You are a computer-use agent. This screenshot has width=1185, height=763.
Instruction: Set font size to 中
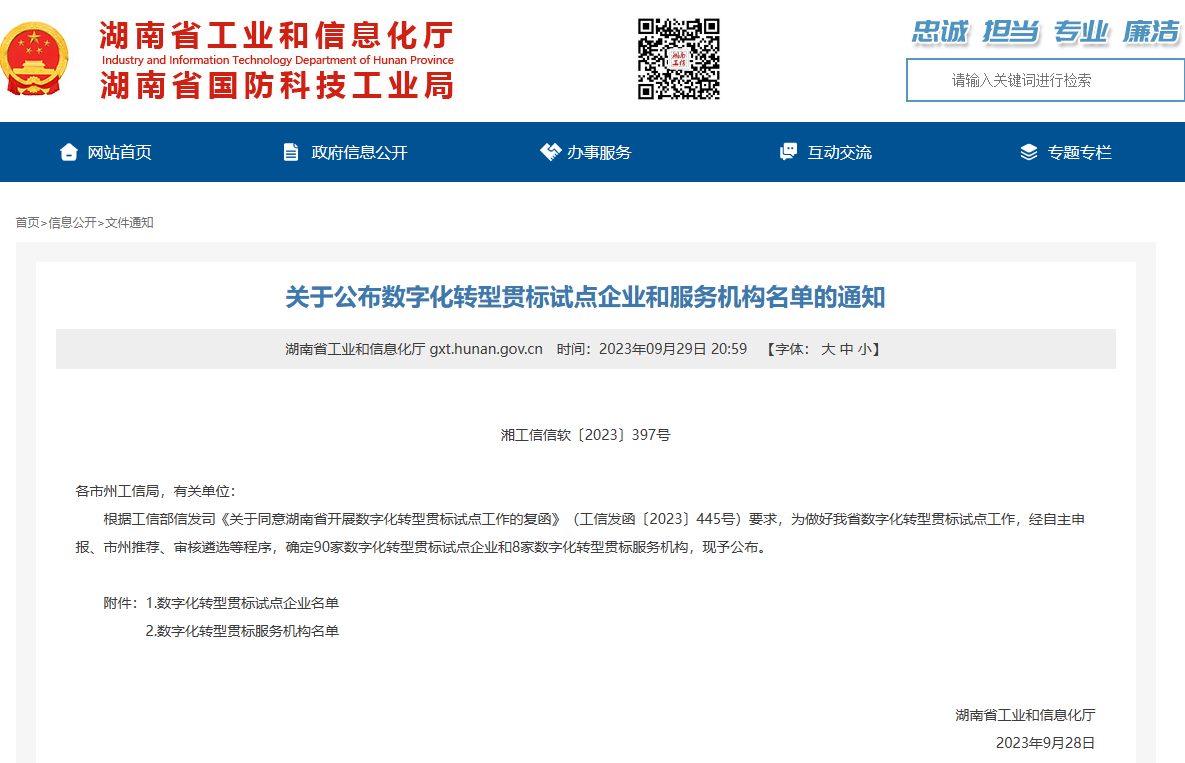[846, 349]
